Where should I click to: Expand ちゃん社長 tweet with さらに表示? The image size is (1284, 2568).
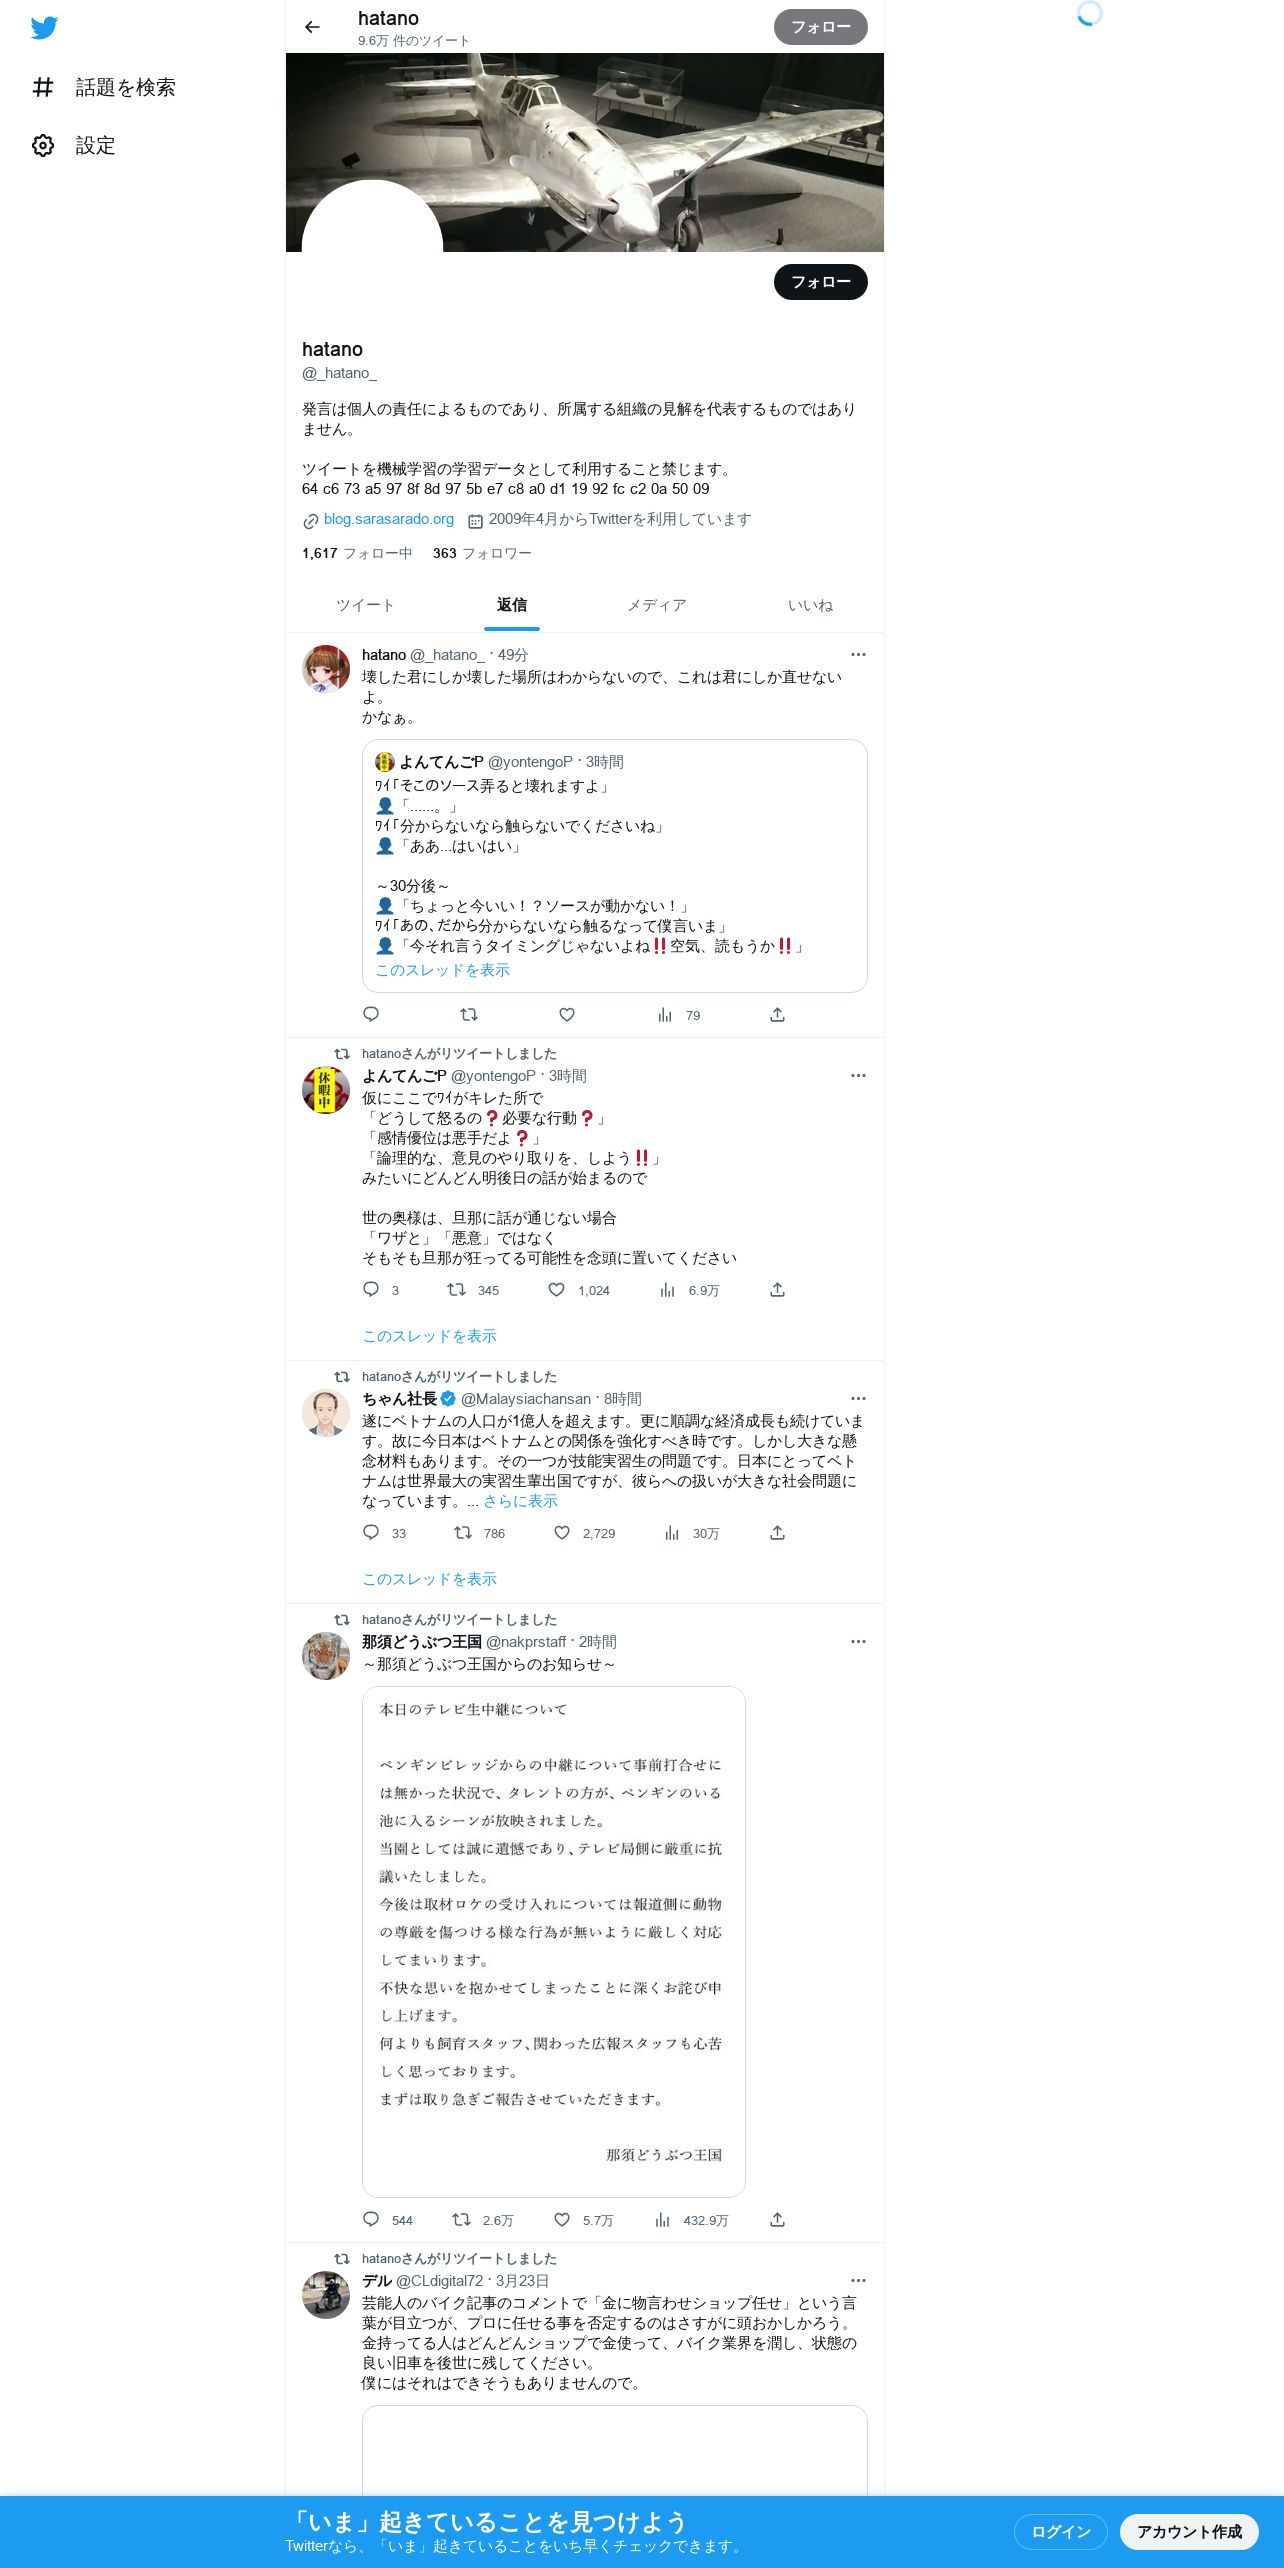520,1501
